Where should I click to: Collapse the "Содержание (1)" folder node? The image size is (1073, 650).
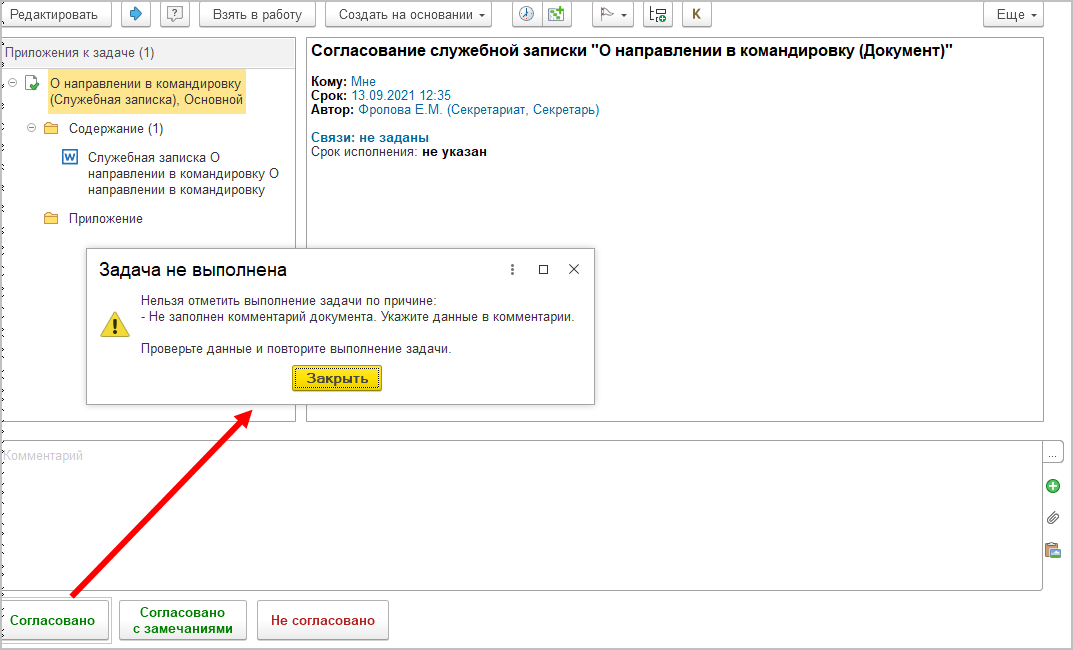pos(32,128)
